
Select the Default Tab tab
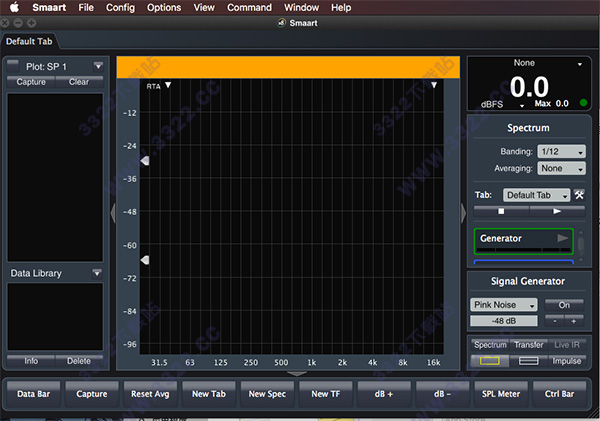[x=29, y=41]
